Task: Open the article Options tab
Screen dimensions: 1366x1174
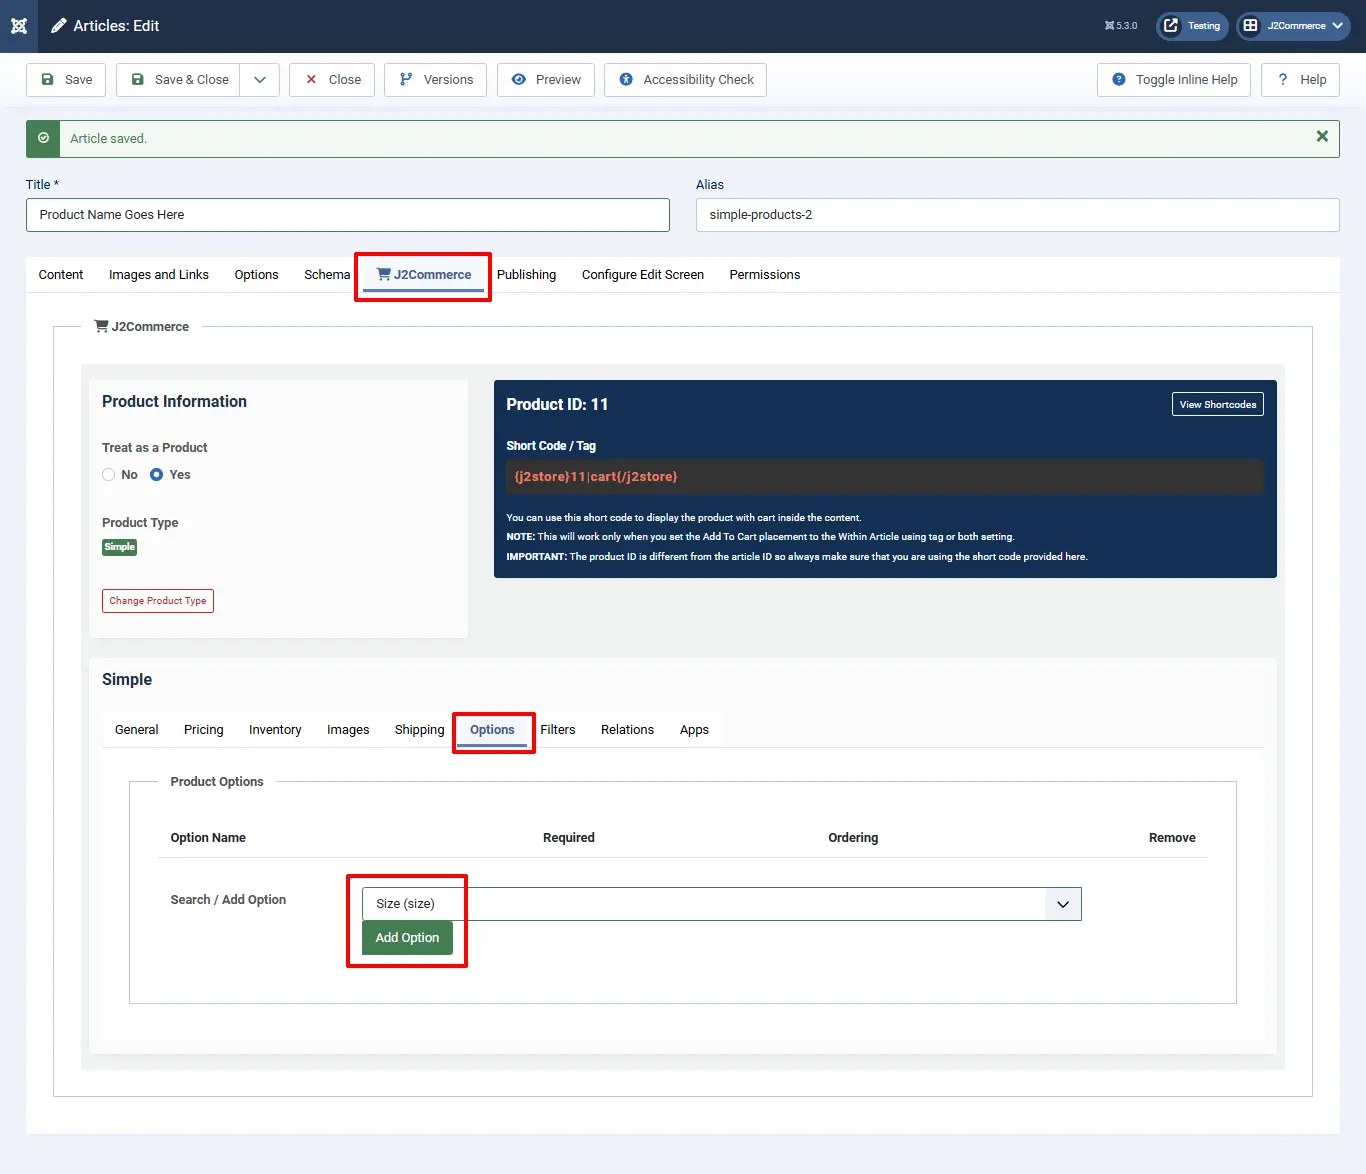Action: pyautogui.click(x=257, y=275)
